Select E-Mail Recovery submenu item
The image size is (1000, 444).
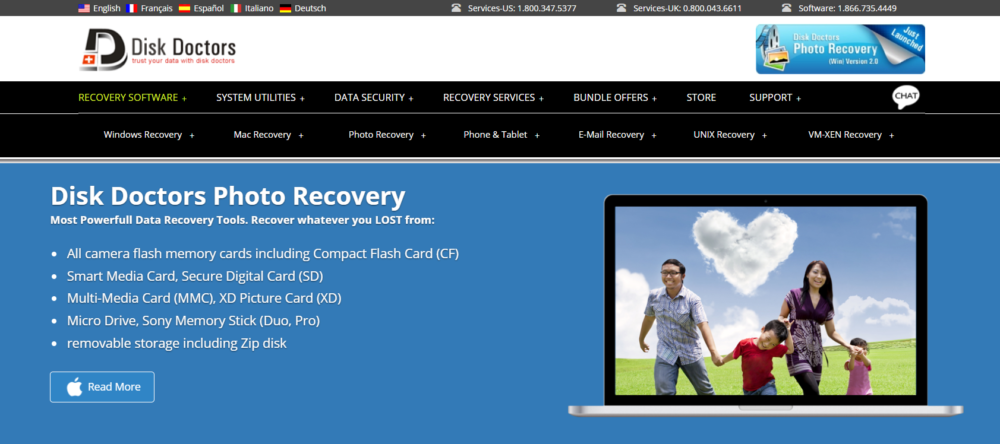coord(611,135)
